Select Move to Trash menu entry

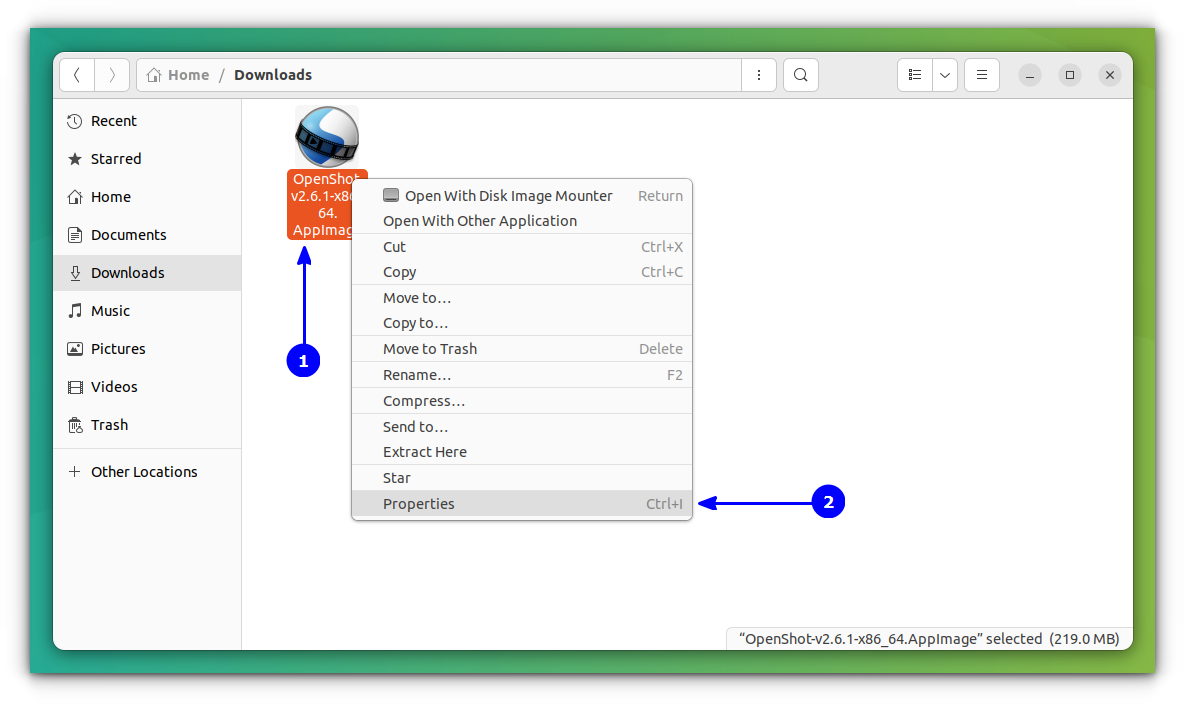[x=429, y=348]
